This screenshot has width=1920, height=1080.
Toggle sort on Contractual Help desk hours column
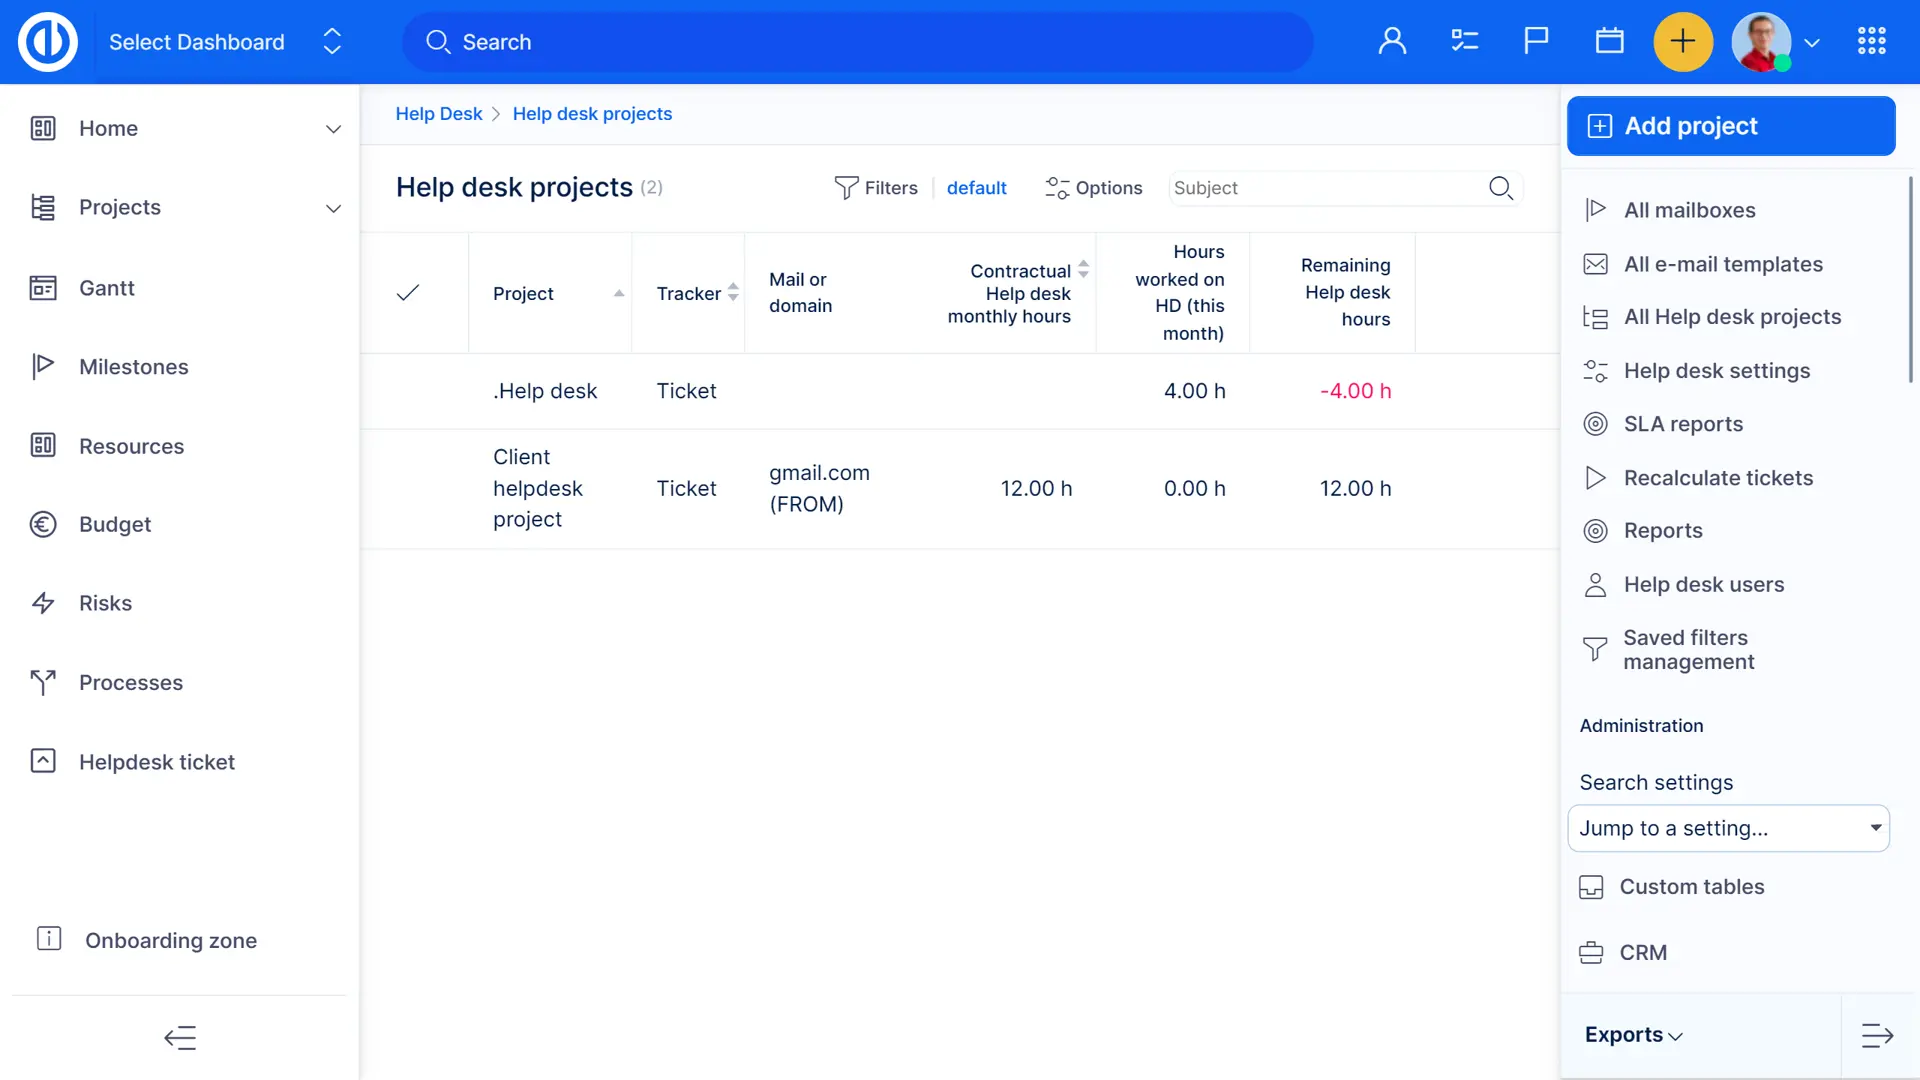click(1083, 269)
